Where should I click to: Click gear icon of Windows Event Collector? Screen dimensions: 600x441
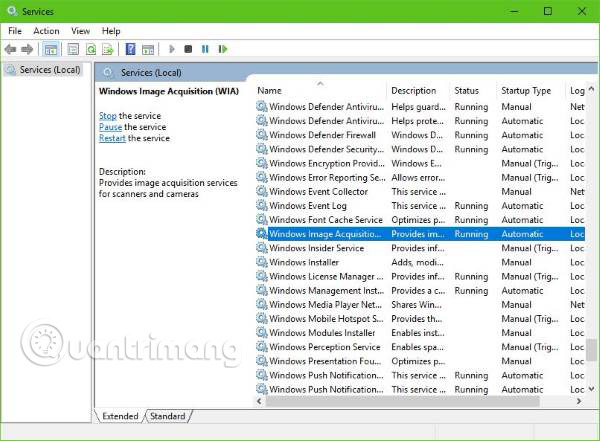(x=262, y=191)
